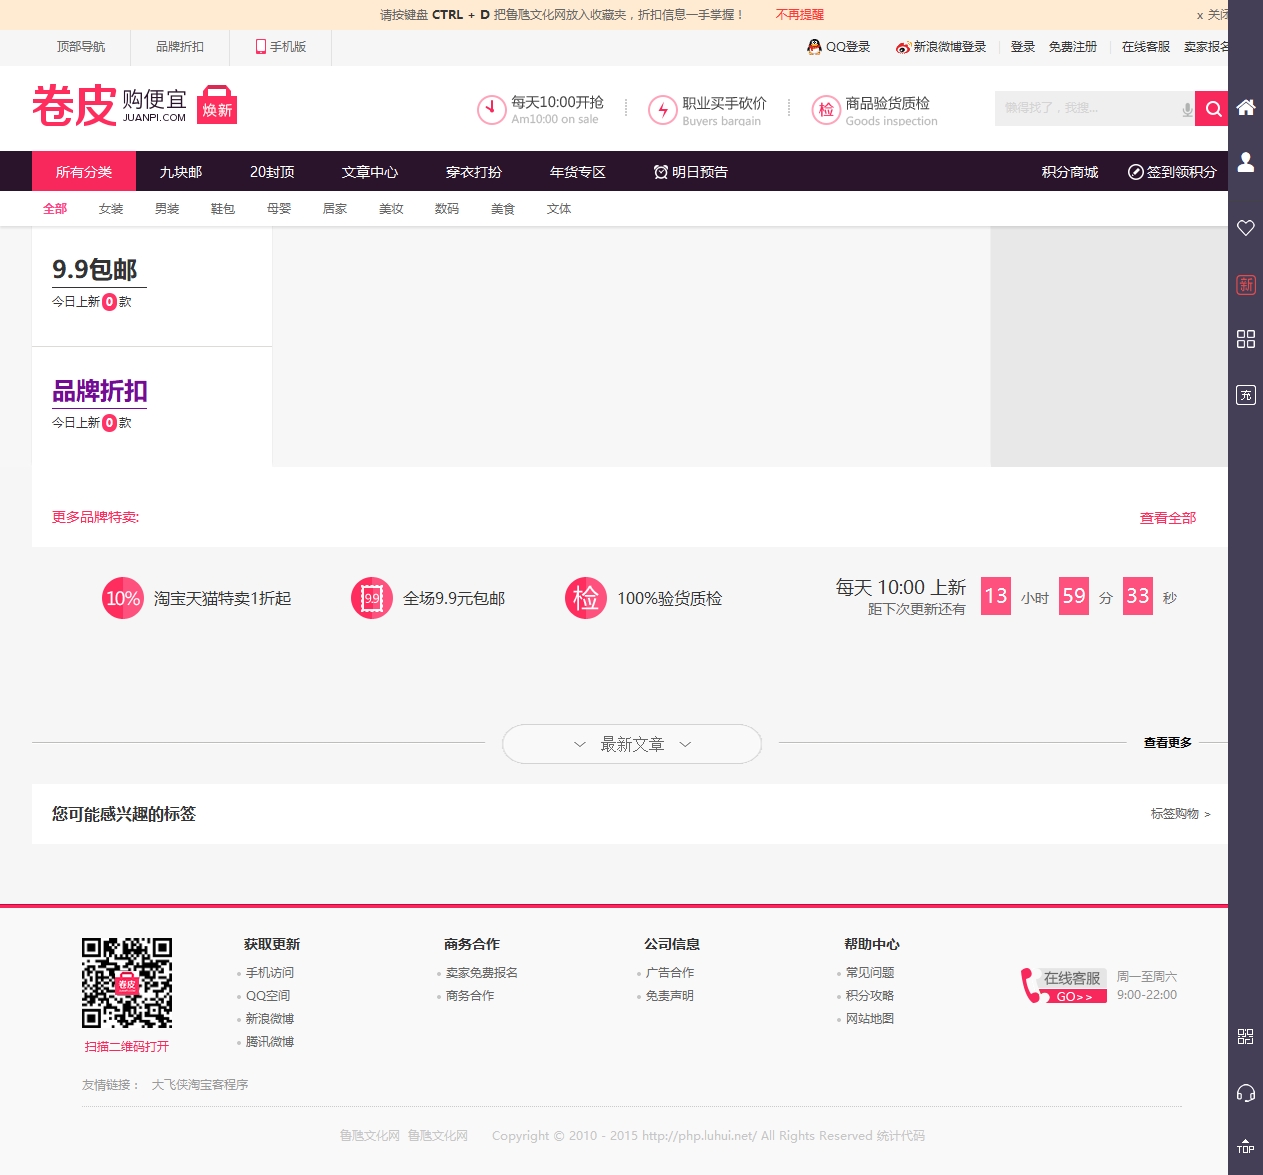This screenshot has height=1175, width=1263.
Task: Select the 九块邮 navigation tab
Action: coord(180,172)
